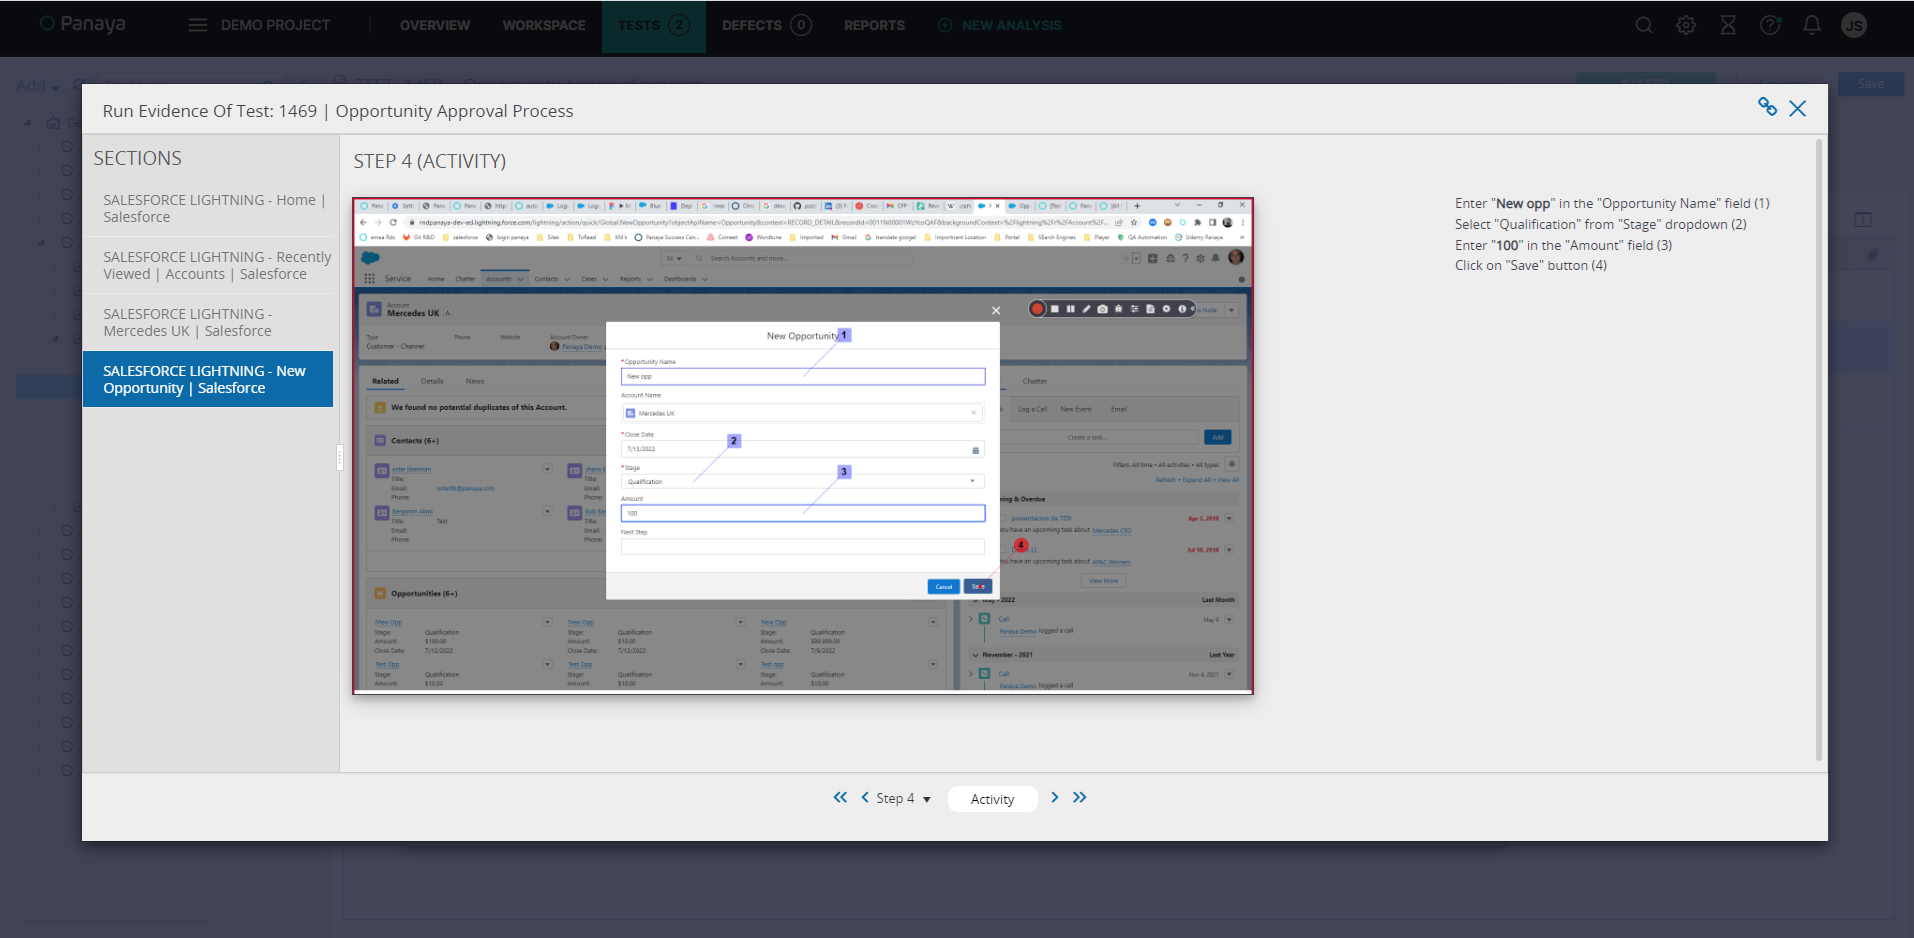Screen dimensions: 1914x938
Task: Open the Workspace tab
Action: [x=544, y=25]
